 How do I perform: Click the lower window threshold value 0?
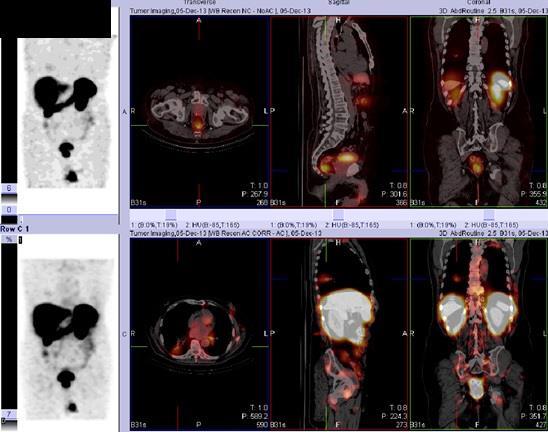(x=9, y=210)
